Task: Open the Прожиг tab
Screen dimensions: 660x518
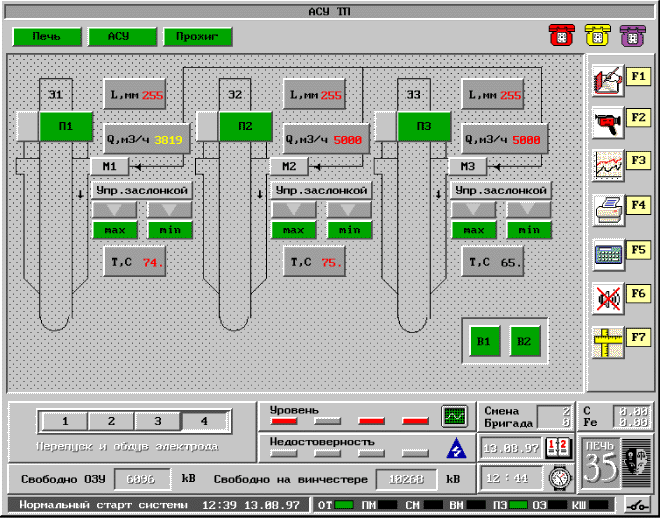Action: [x=198, y=37]
